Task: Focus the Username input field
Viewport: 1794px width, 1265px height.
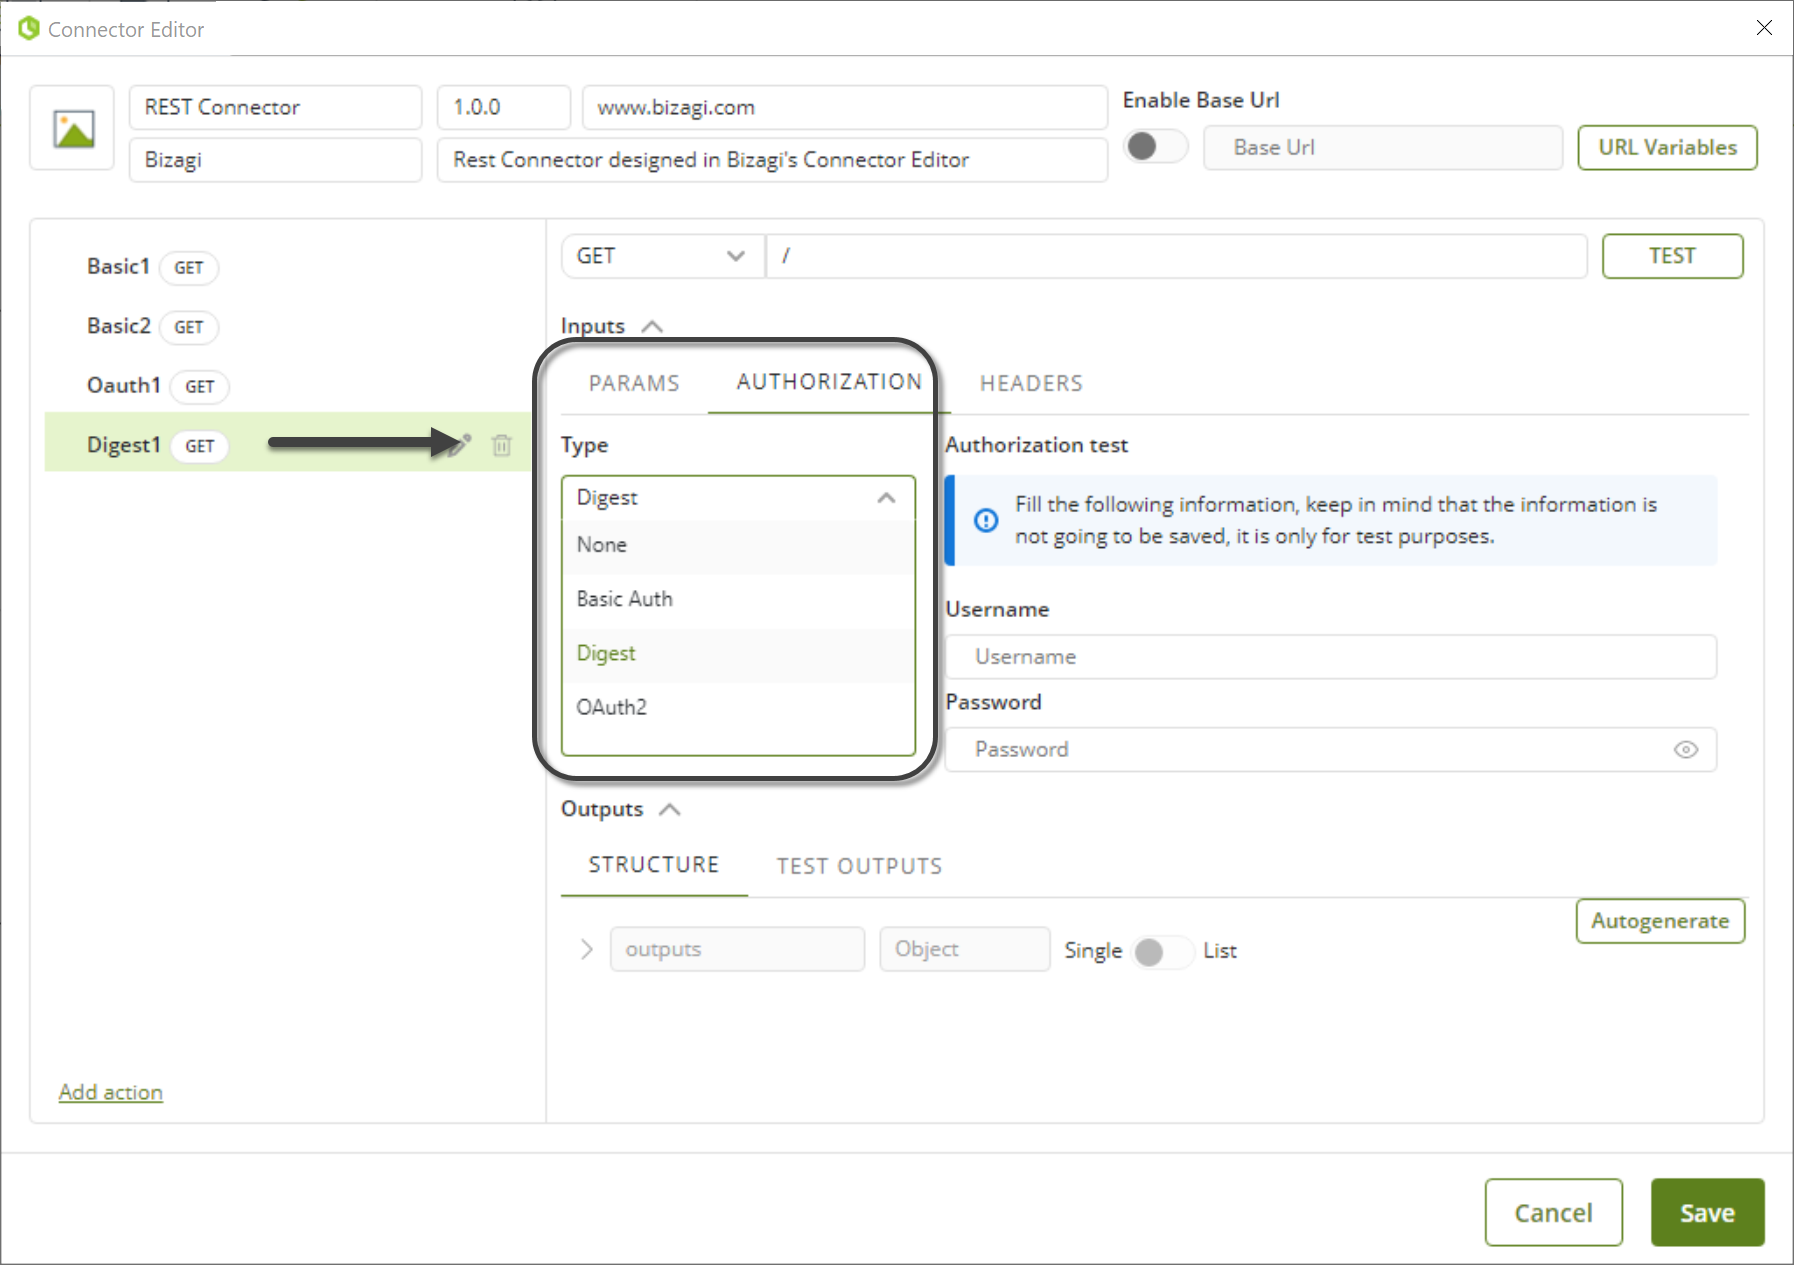Action: (x=1331, y=657)
